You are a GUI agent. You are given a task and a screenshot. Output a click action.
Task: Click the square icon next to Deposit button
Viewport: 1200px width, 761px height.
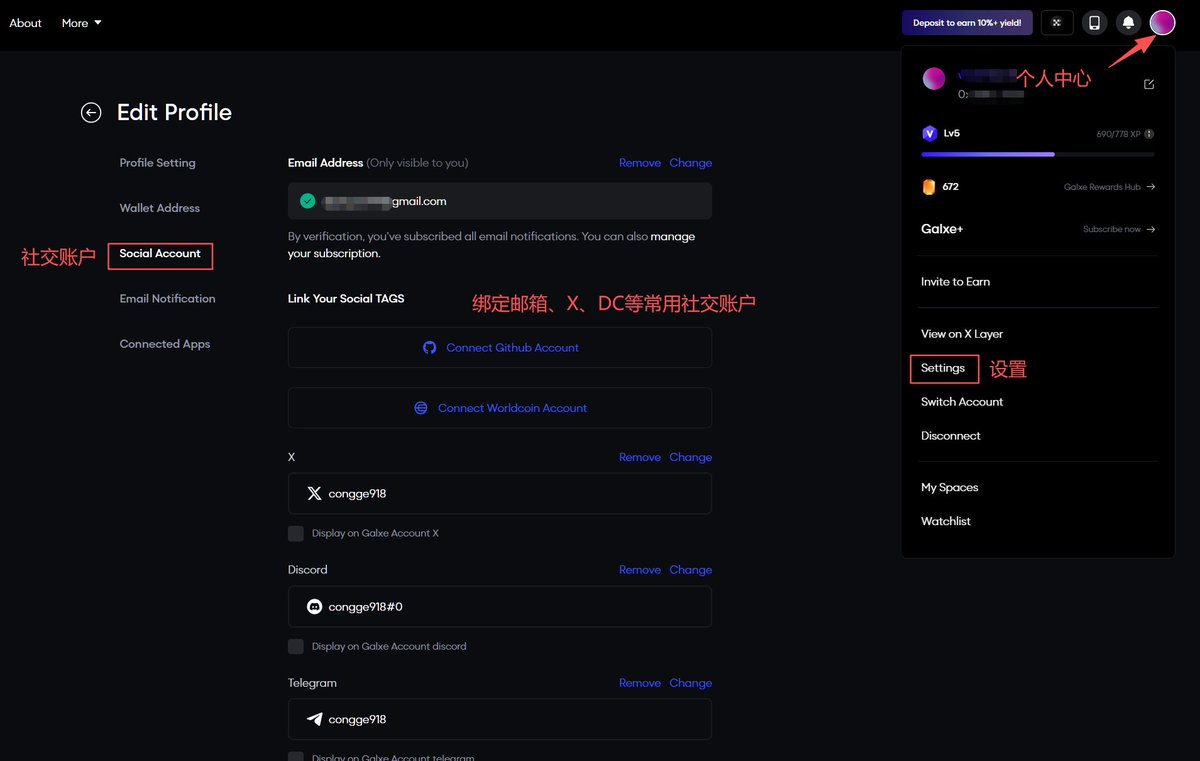pyautogui.click(x=1057, y=22)
